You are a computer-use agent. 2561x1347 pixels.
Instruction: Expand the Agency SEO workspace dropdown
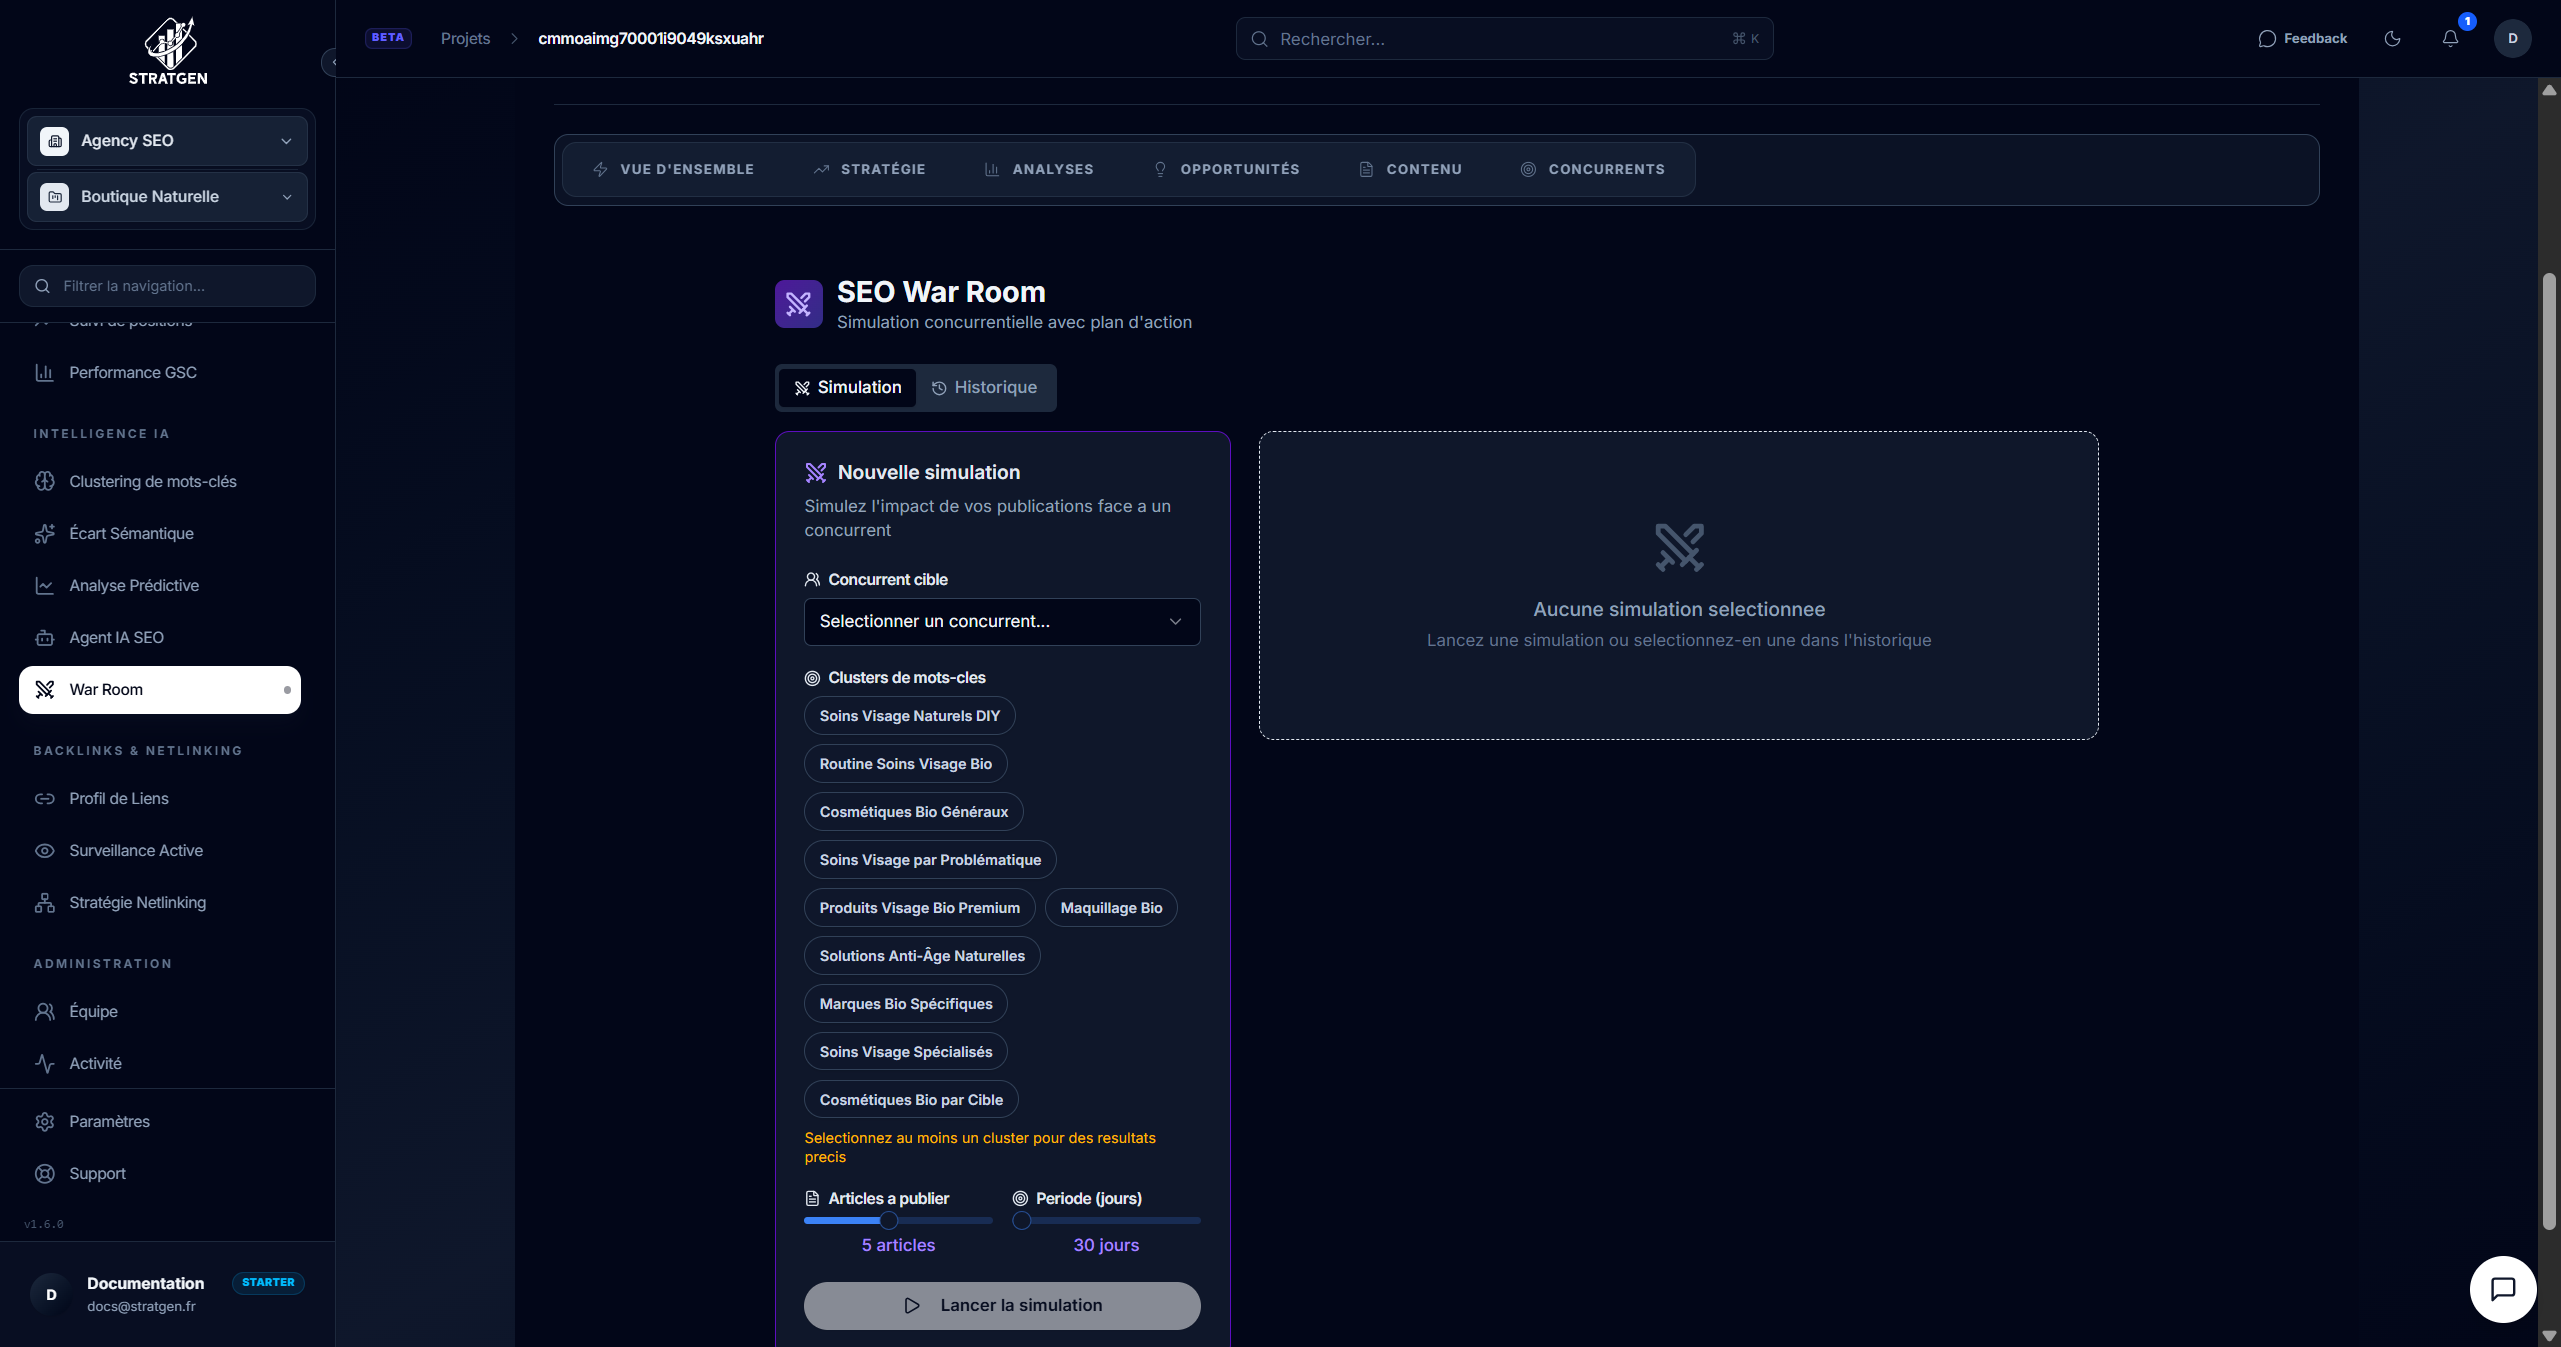pos(167,141)
